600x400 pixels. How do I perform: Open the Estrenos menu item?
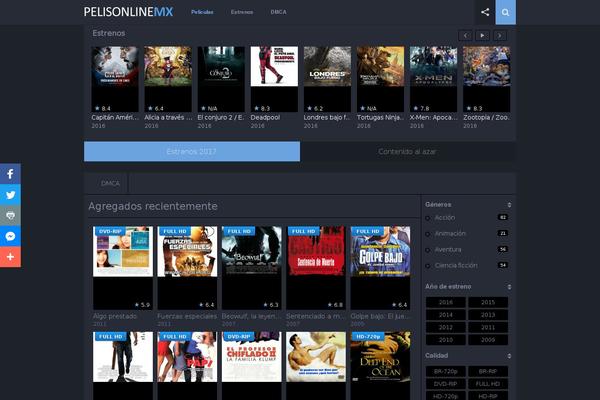click(242, 12)
